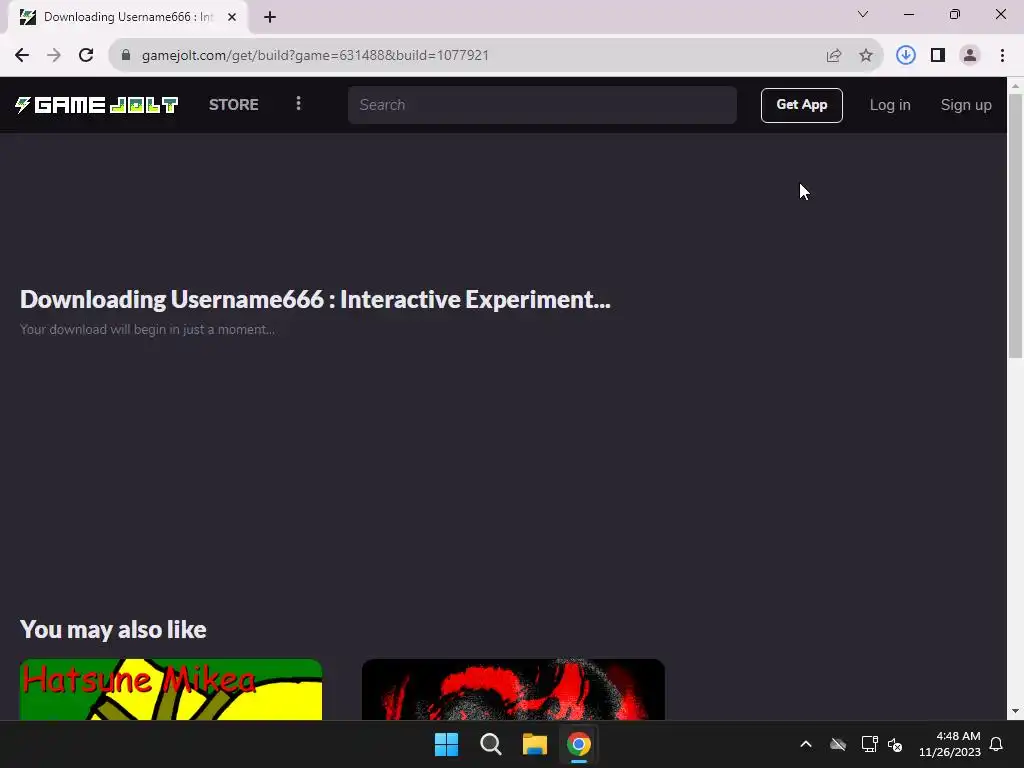Focus the Game Jolt Search field
This screenshot has width=1024, height=768.
(542, 104)
